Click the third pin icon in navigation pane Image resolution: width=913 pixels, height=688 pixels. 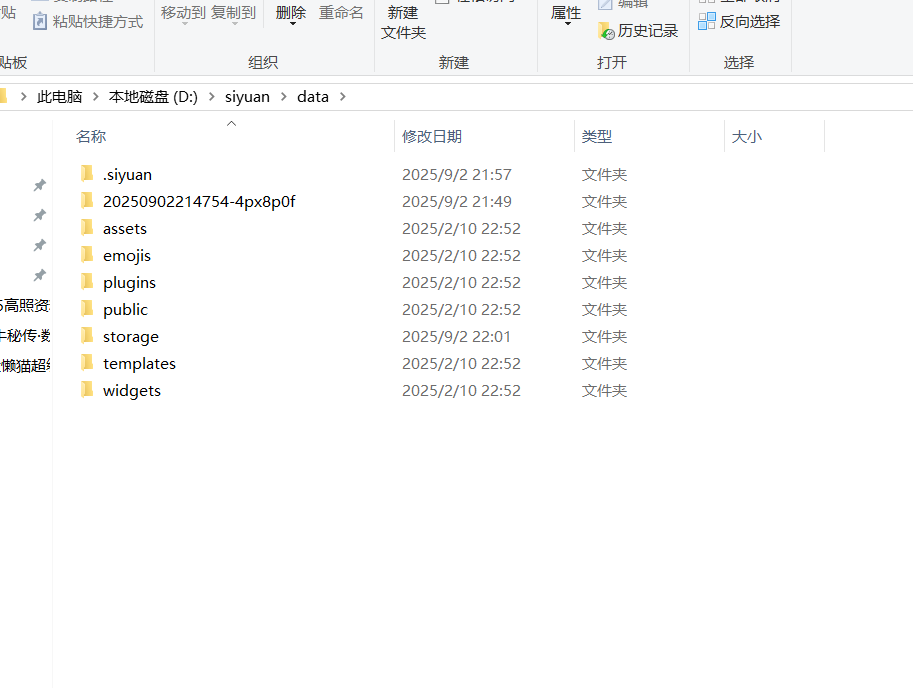click(x=40, y=245)
